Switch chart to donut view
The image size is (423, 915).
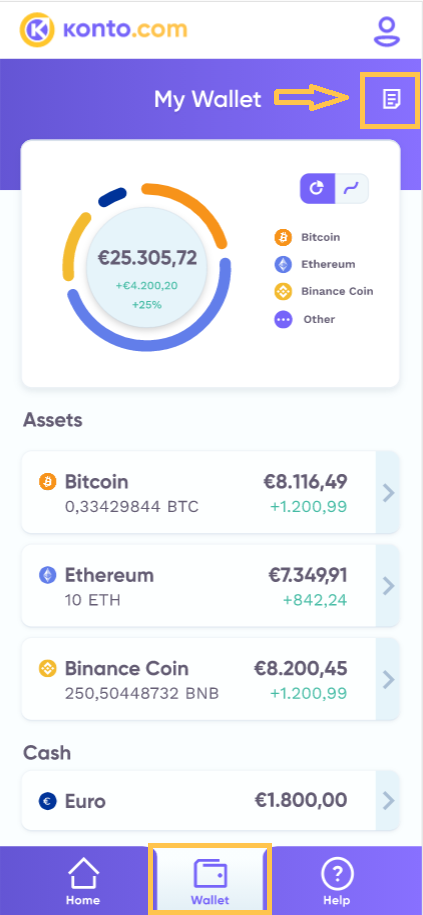317,188
